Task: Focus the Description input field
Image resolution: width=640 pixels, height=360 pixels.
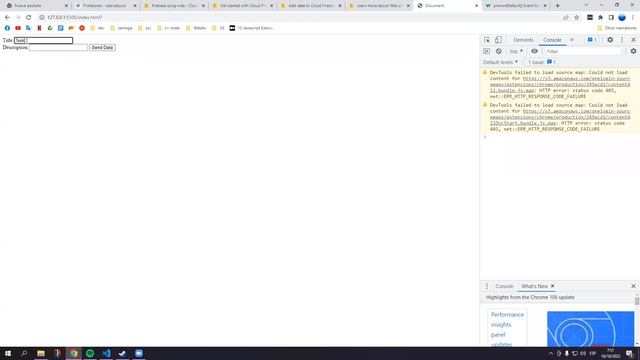Action: point(58,47)
